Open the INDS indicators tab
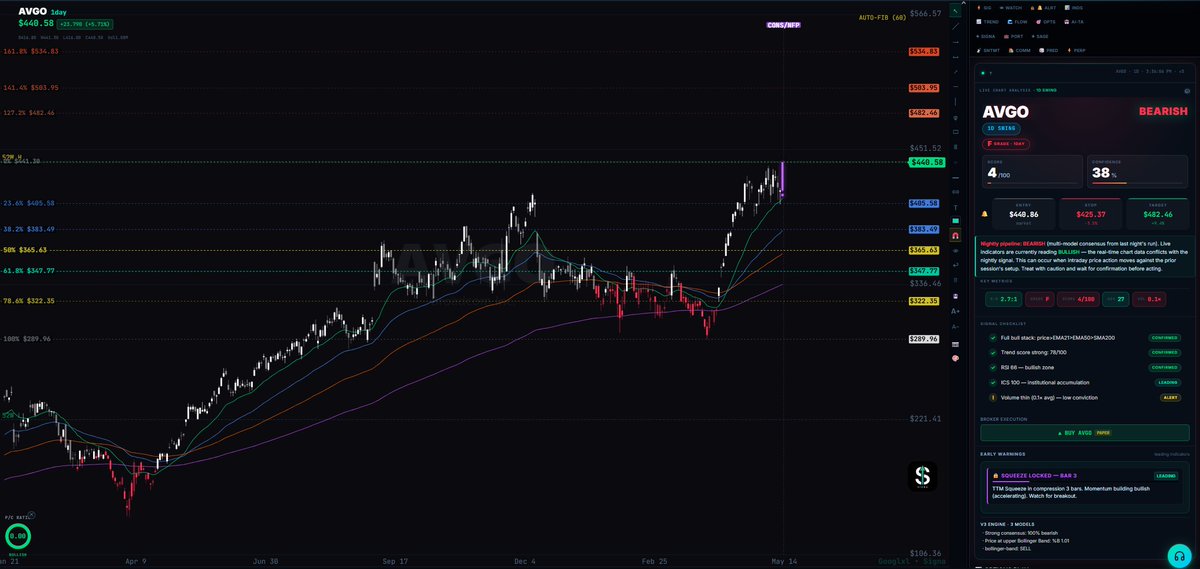The height and width of the screenshot is (569, 1200). coord(1074,8)
